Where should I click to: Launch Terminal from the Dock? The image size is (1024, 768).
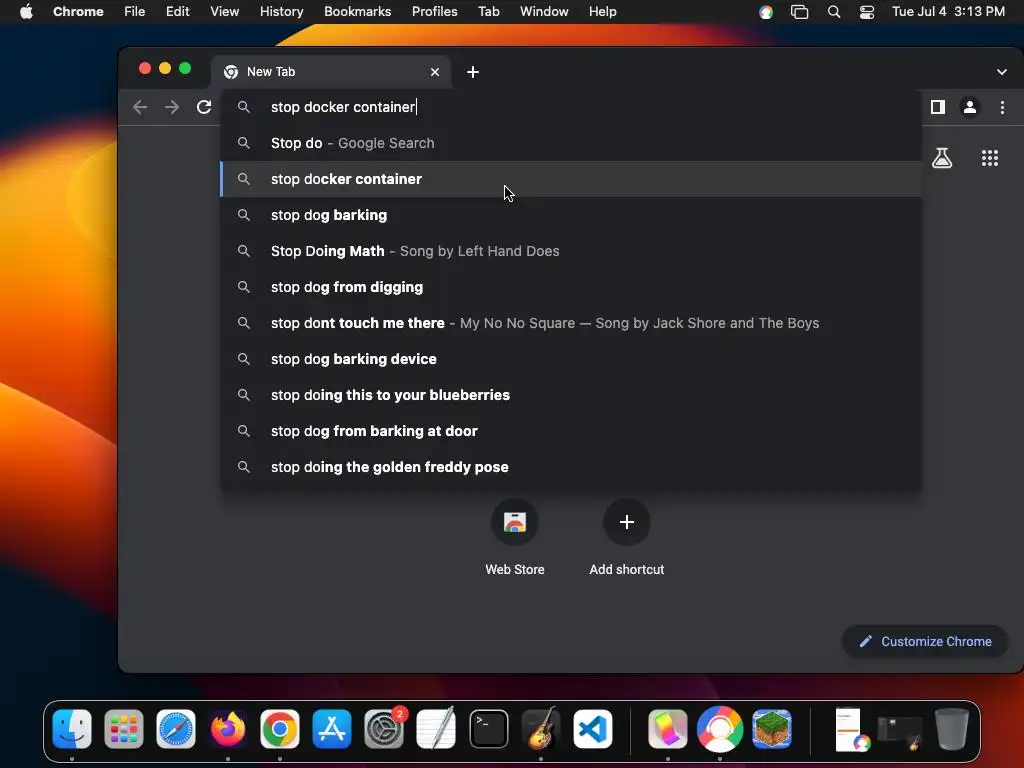[x=488, y=729]
